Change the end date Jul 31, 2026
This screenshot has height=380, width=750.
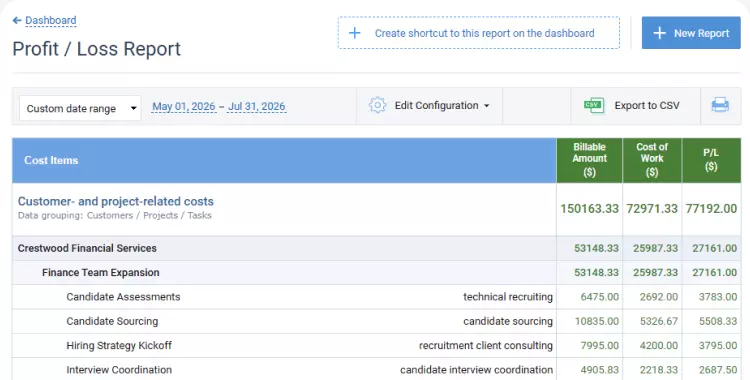tap(257, 106)
